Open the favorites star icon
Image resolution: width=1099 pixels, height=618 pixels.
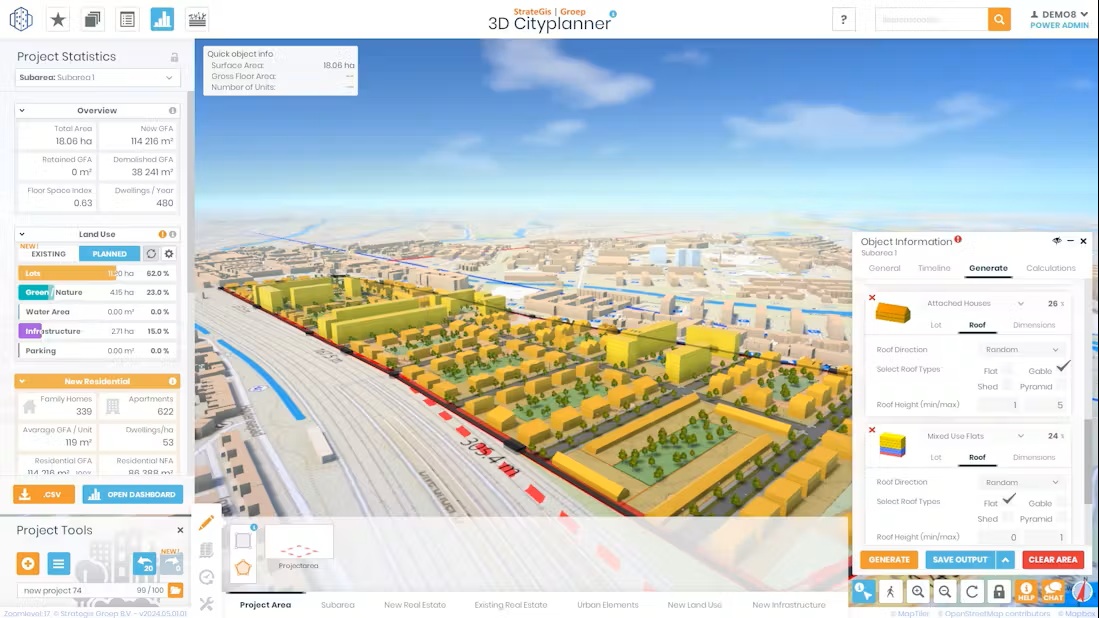[x=58, y=20]
